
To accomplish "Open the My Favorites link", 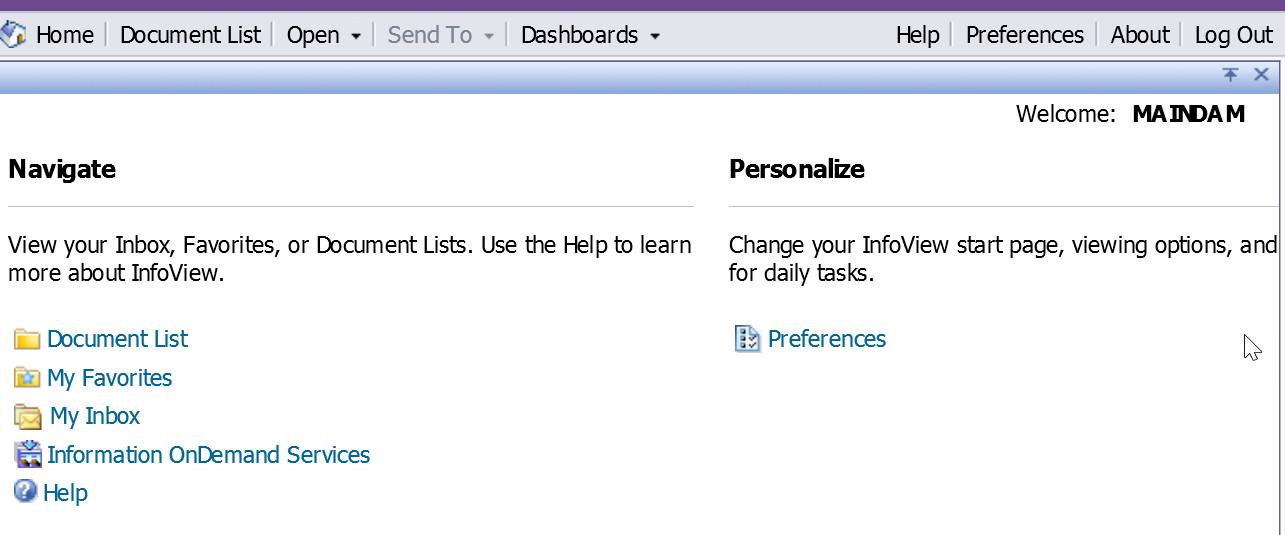I will click(110, 378).
